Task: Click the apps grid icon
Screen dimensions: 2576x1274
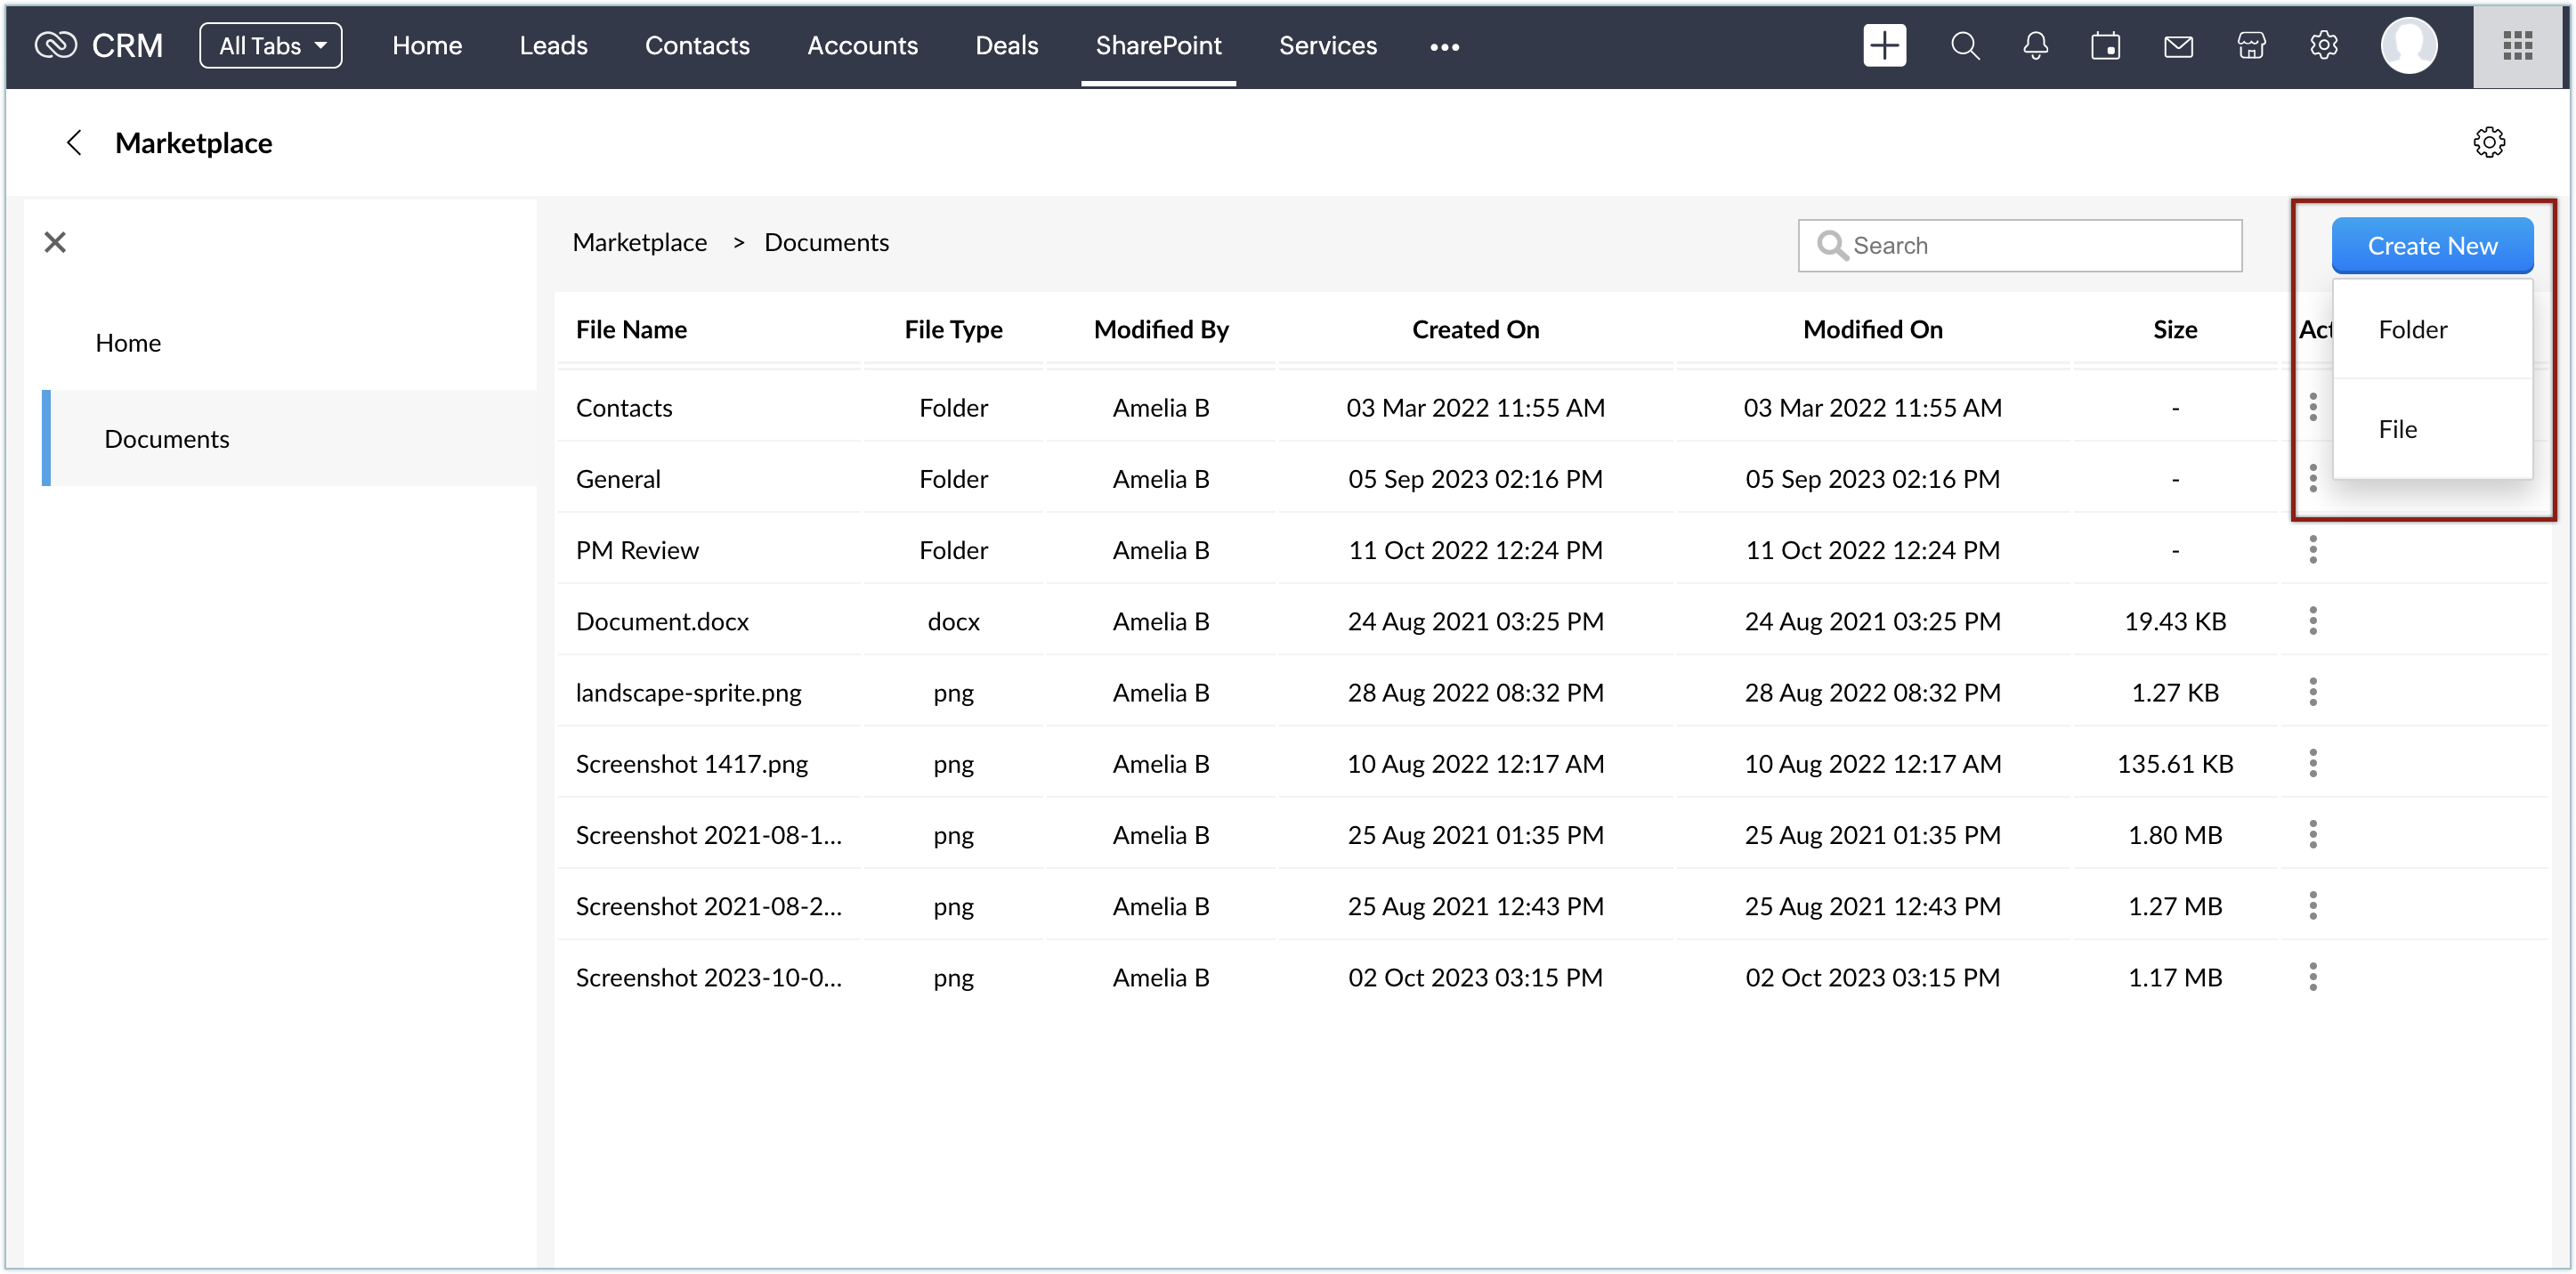Action: pyautogui.click(x=2517, y=46)
